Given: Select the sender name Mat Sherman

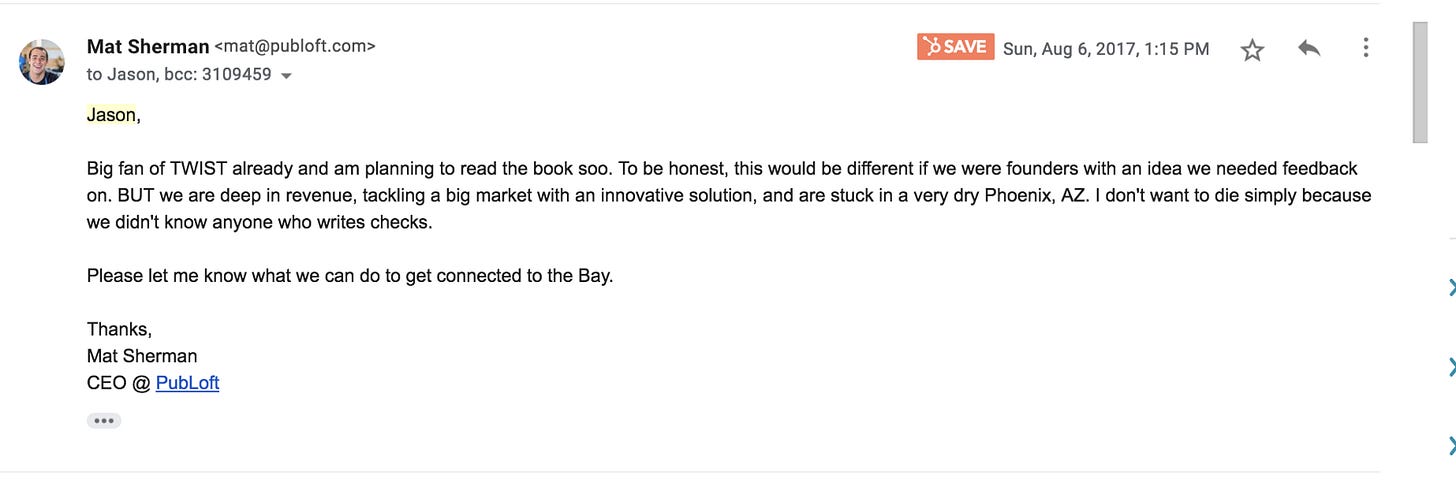Looking at the screenshot, I should pyautogui.click(x=148, y=46).
